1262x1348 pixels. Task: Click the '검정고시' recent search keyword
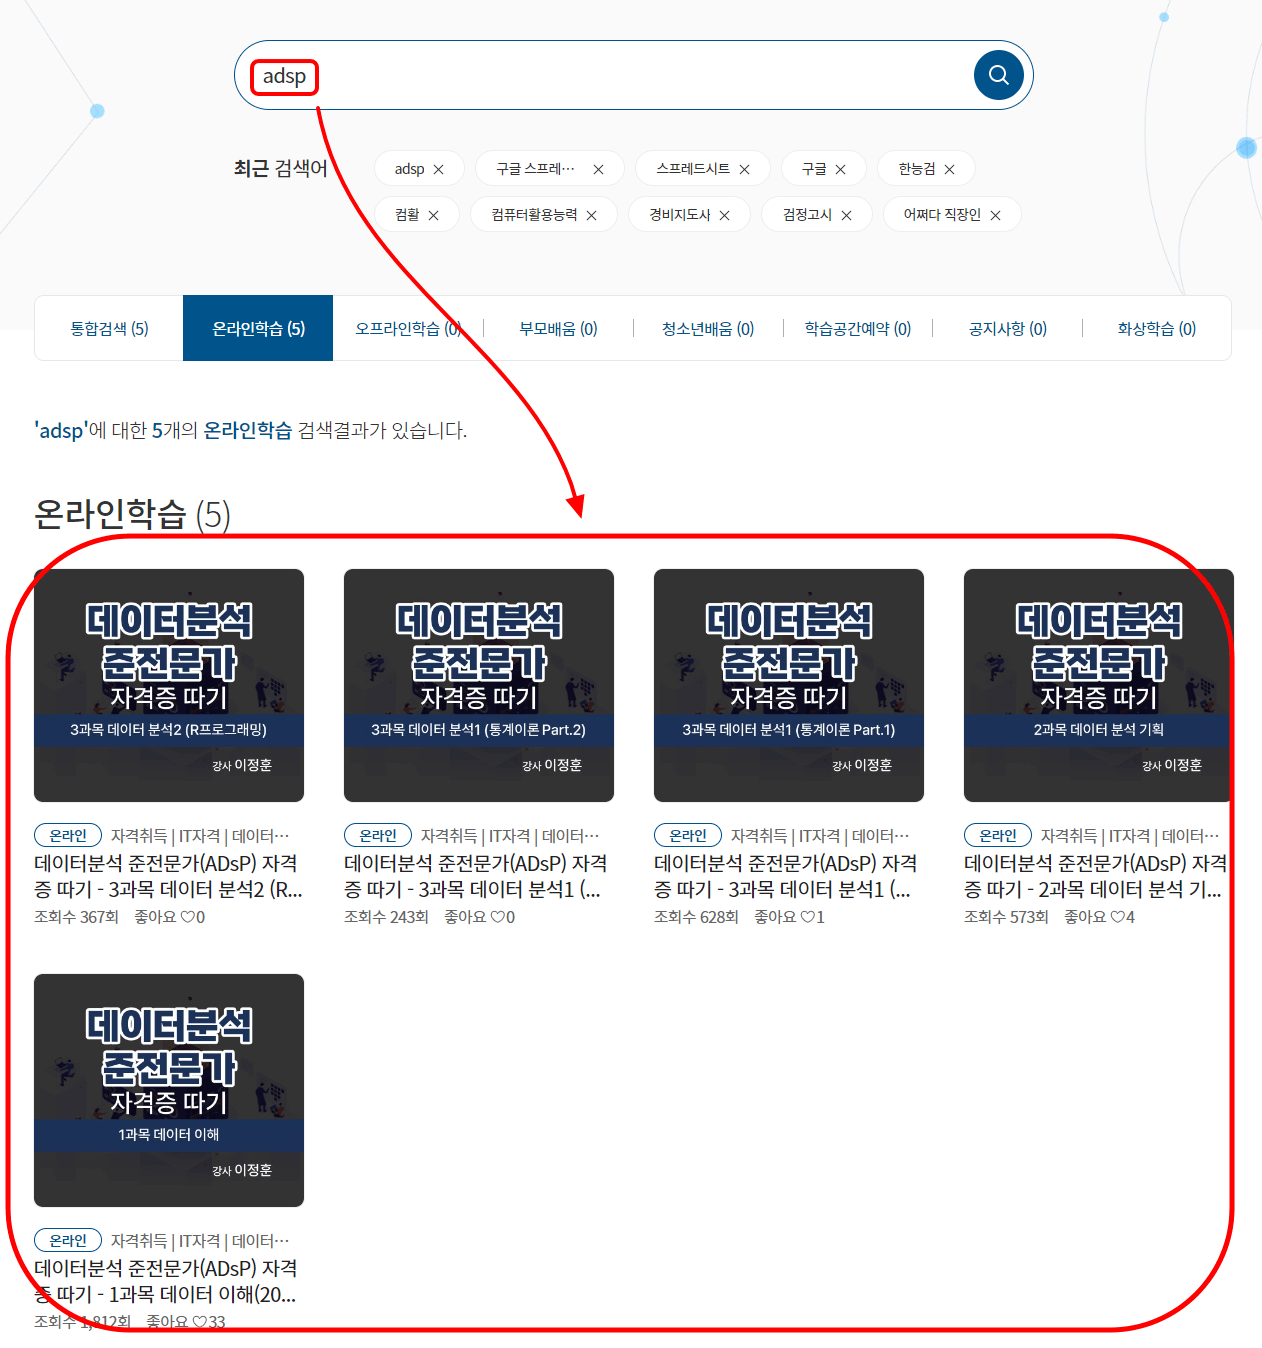click(807, 215)
